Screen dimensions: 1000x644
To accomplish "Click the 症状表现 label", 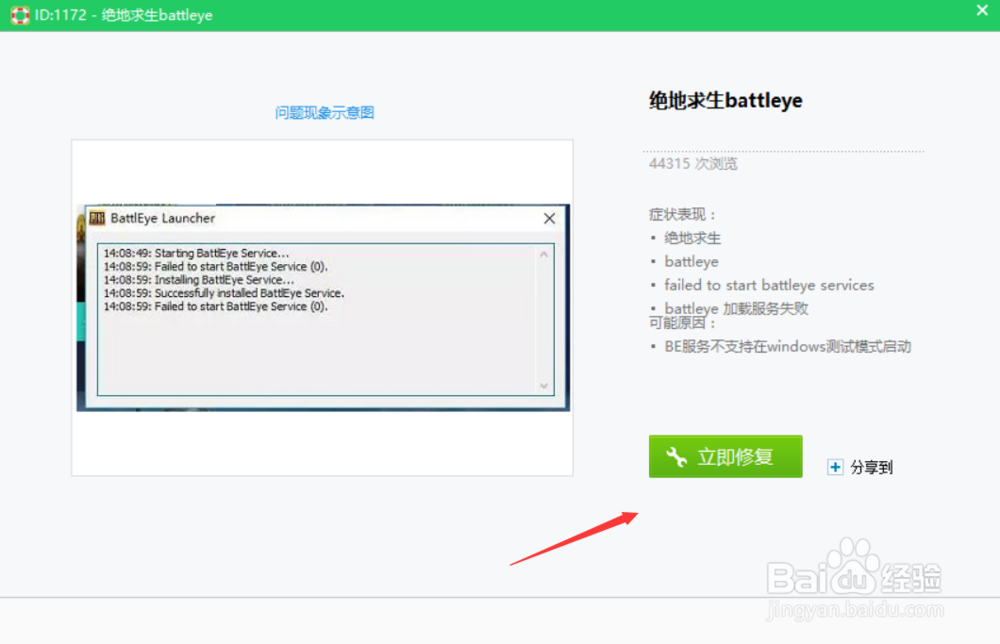I will 682,214.
